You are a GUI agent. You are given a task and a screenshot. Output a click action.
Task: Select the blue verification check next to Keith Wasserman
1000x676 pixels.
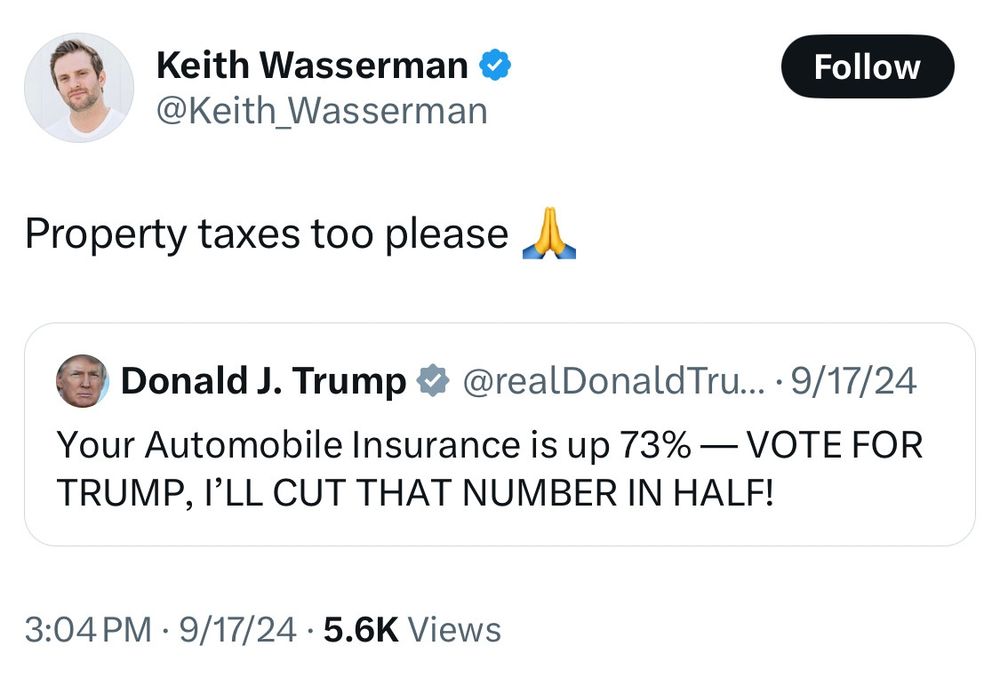pyautogui.click(x=493, y=64)
